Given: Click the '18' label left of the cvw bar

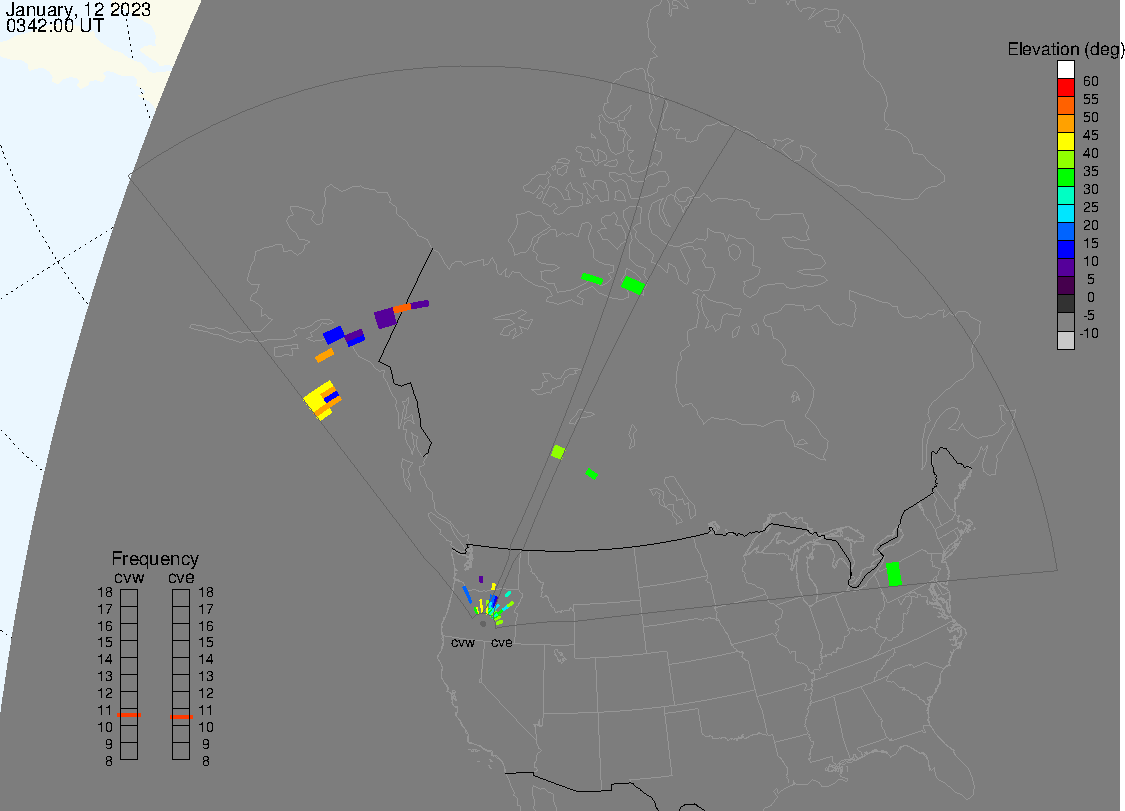Looking at the screenshot, I should 105,593.
